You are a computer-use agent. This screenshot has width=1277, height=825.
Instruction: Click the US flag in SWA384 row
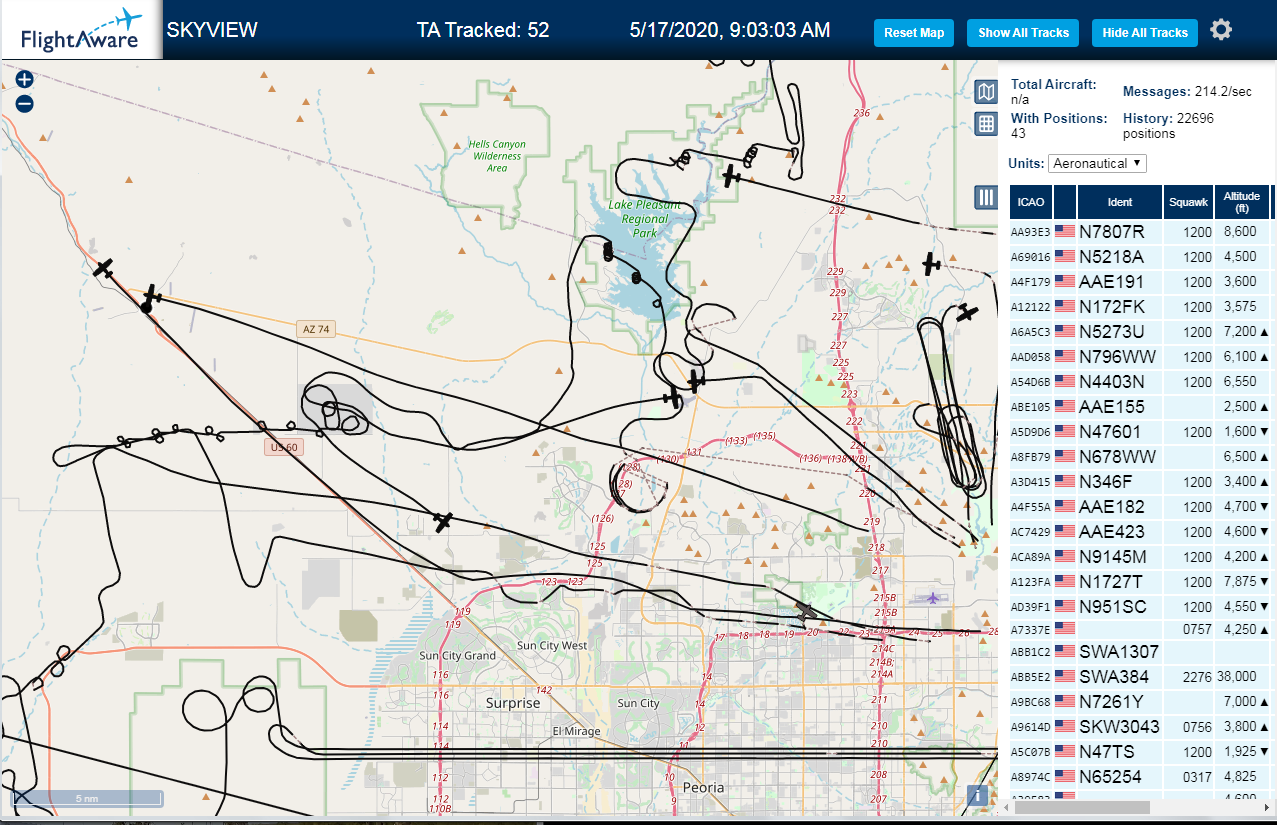(1064, 677)
